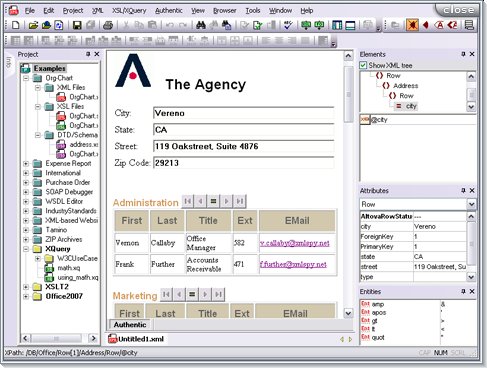Toggle the Show XML tree checkbox
The image size is (487, 368).
click(363, 65)
